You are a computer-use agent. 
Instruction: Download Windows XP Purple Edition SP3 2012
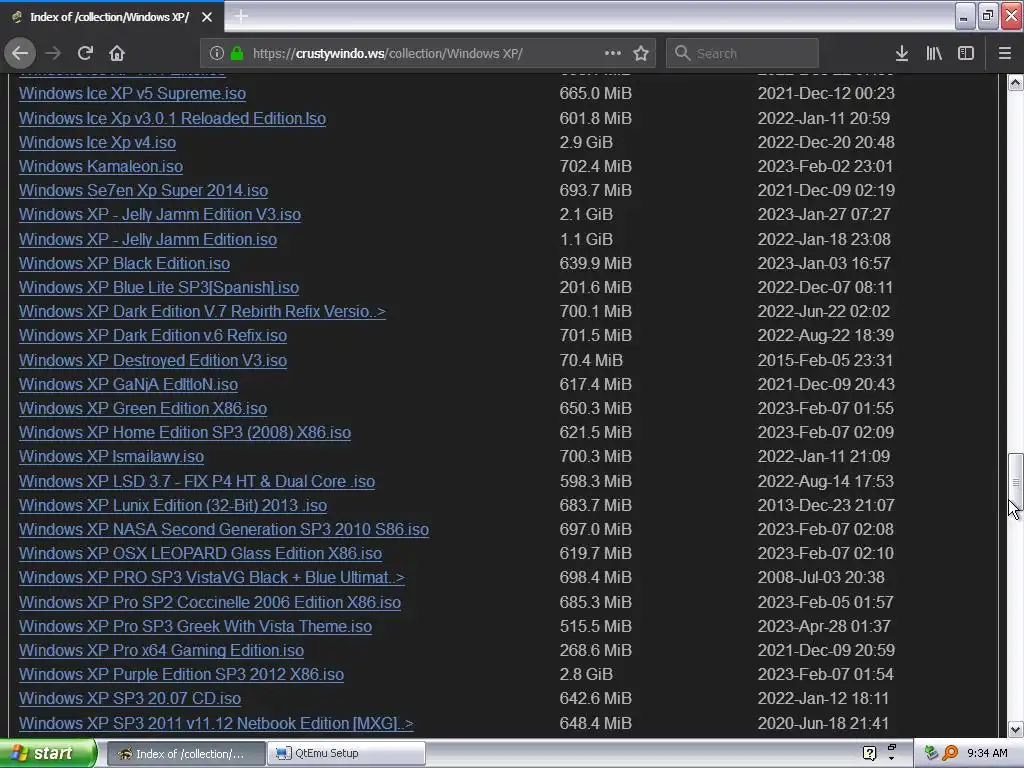pyautogui.click(x=182, y=675)
